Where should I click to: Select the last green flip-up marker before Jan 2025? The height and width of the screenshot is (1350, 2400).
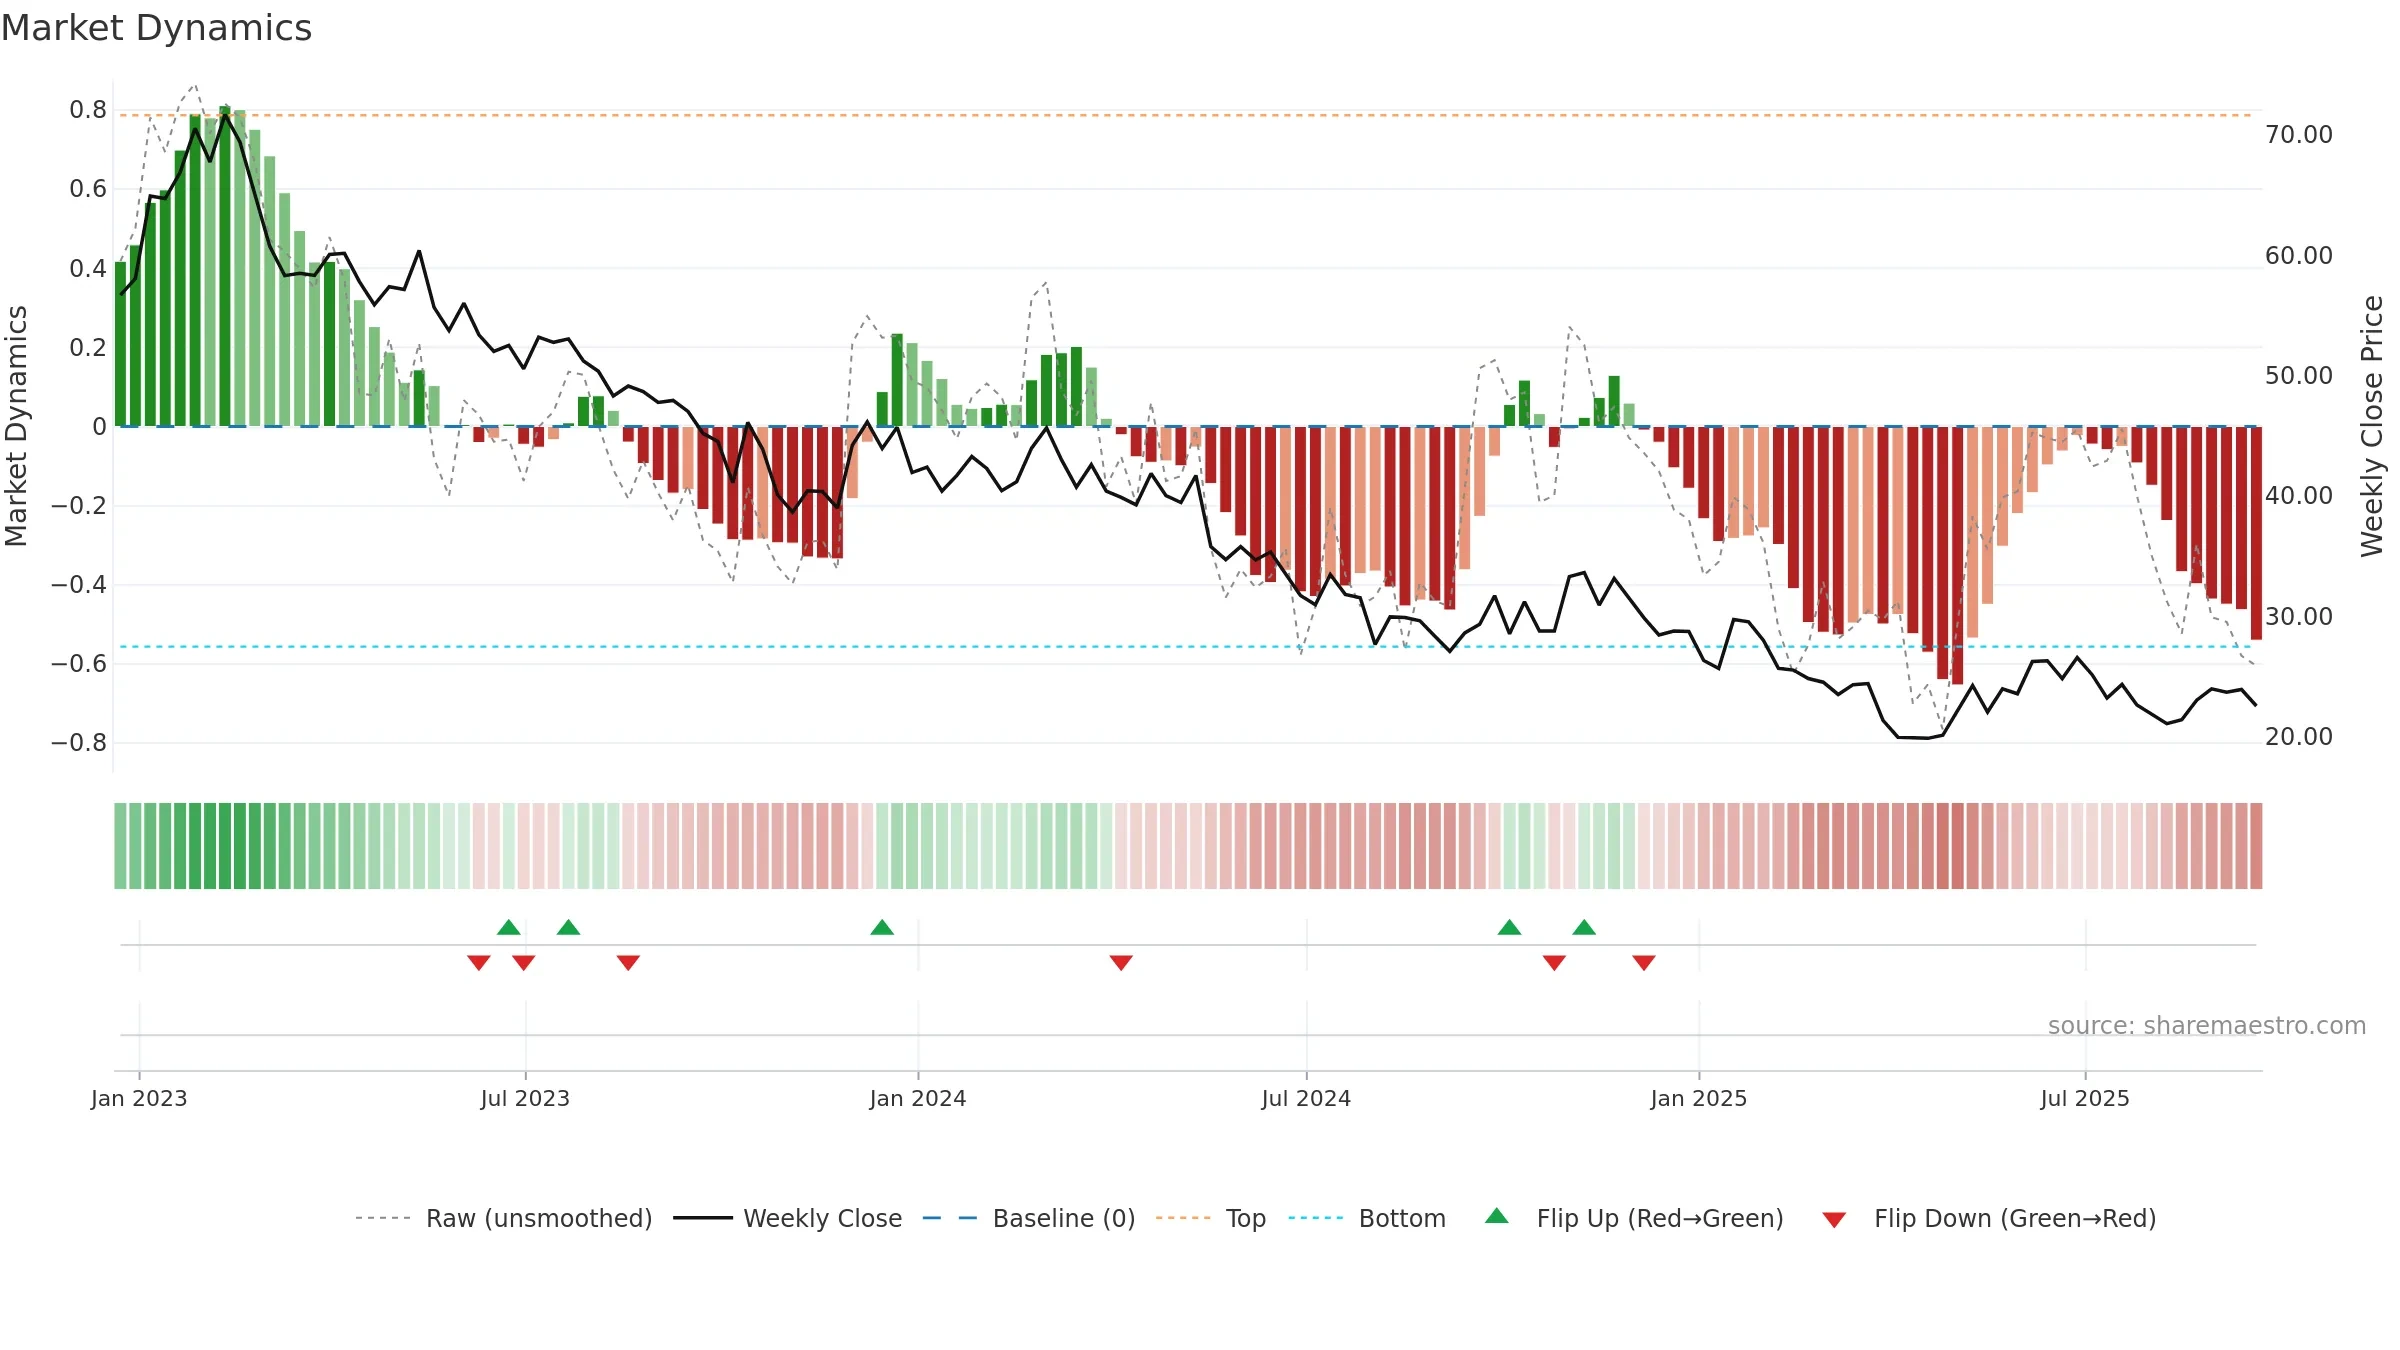point(1584,927)
